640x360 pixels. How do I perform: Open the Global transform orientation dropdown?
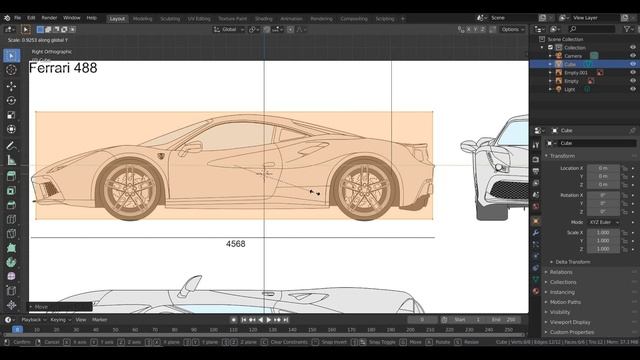[x=229, y=29]
